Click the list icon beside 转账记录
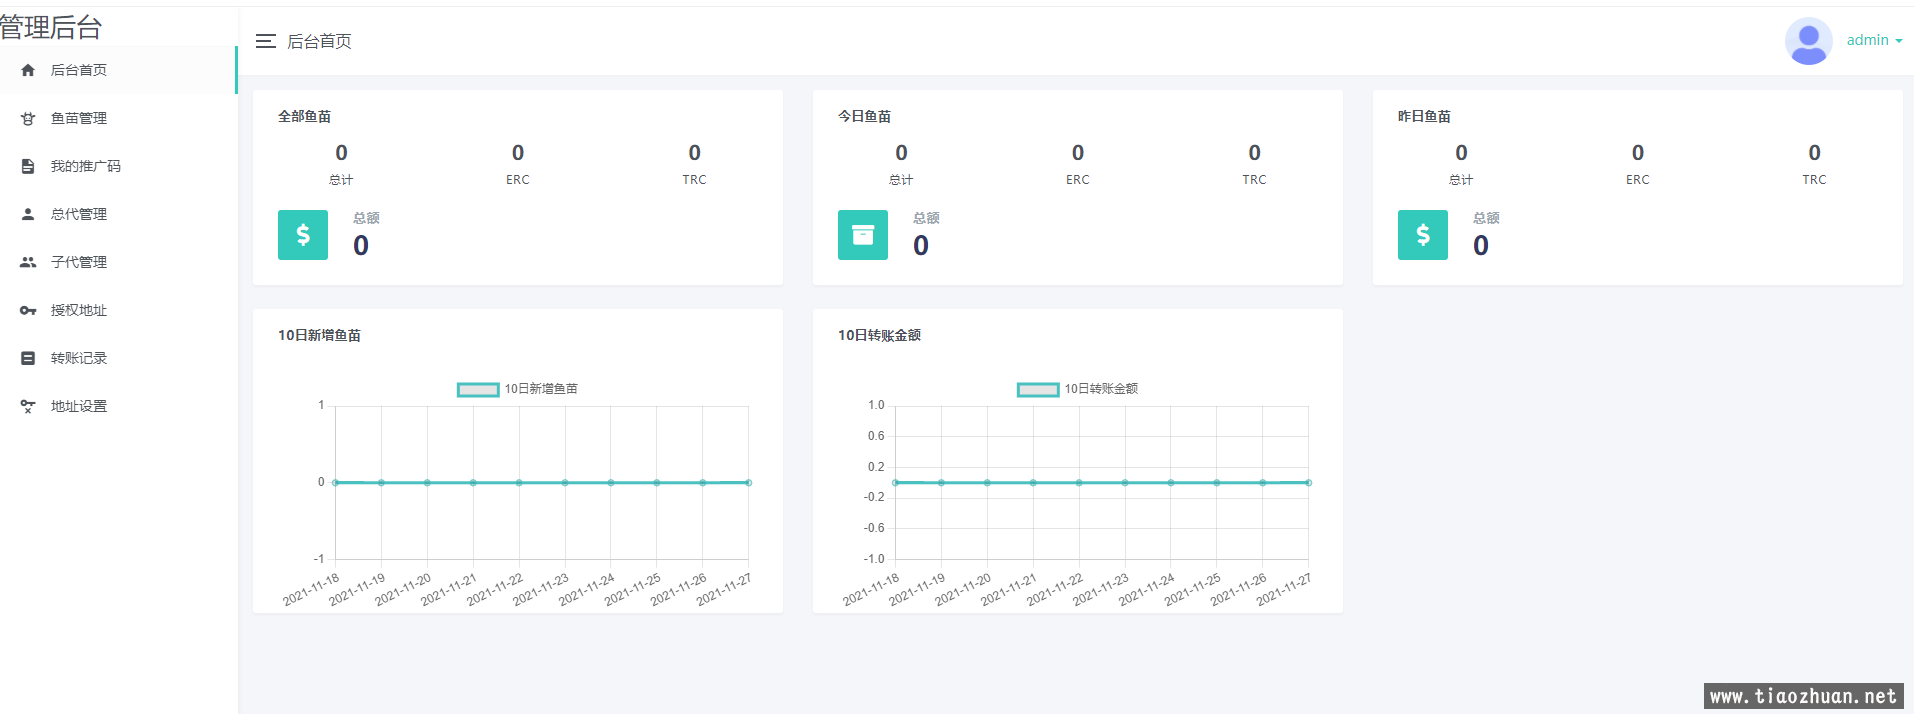Image resolution: width=1914 pixels, height=714 pixels. [28, 358]
